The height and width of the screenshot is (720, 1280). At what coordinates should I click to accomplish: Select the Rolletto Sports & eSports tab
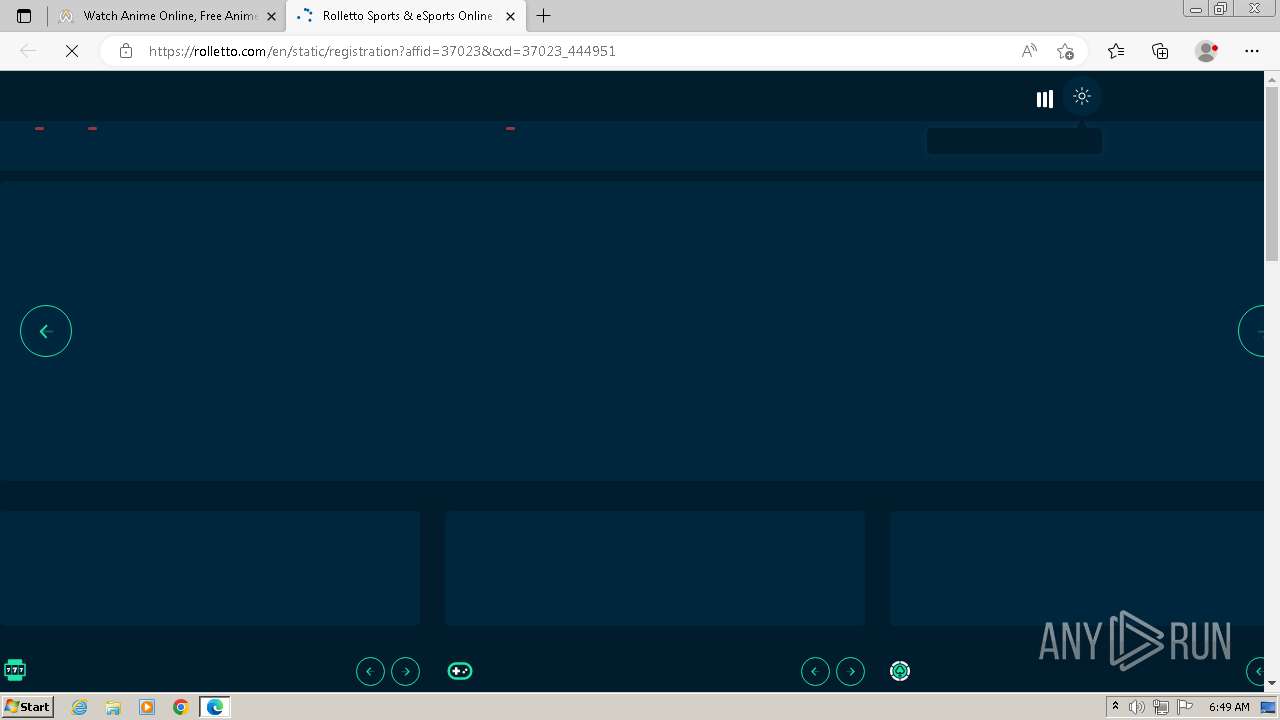click(x=405, y=16)
